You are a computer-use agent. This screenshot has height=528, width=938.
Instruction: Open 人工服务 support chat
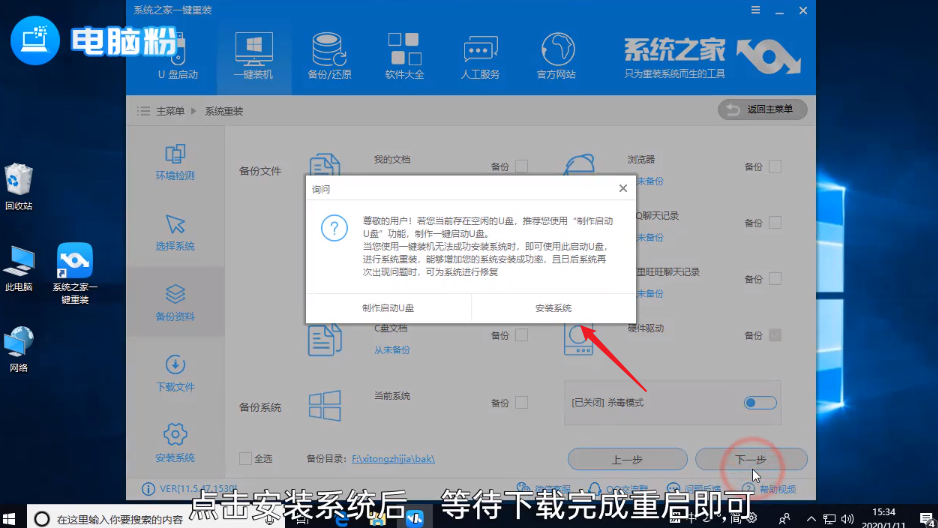[x=480, y=57]
